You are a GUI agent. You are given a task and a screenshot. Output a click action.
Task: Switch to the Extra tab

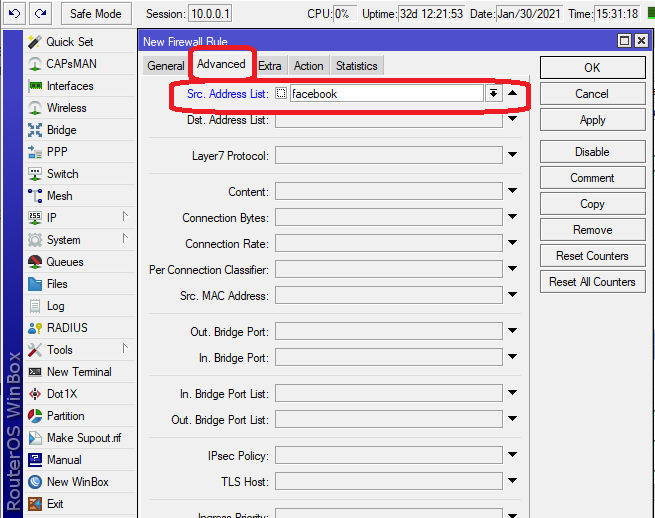click(x=270, y=66)
